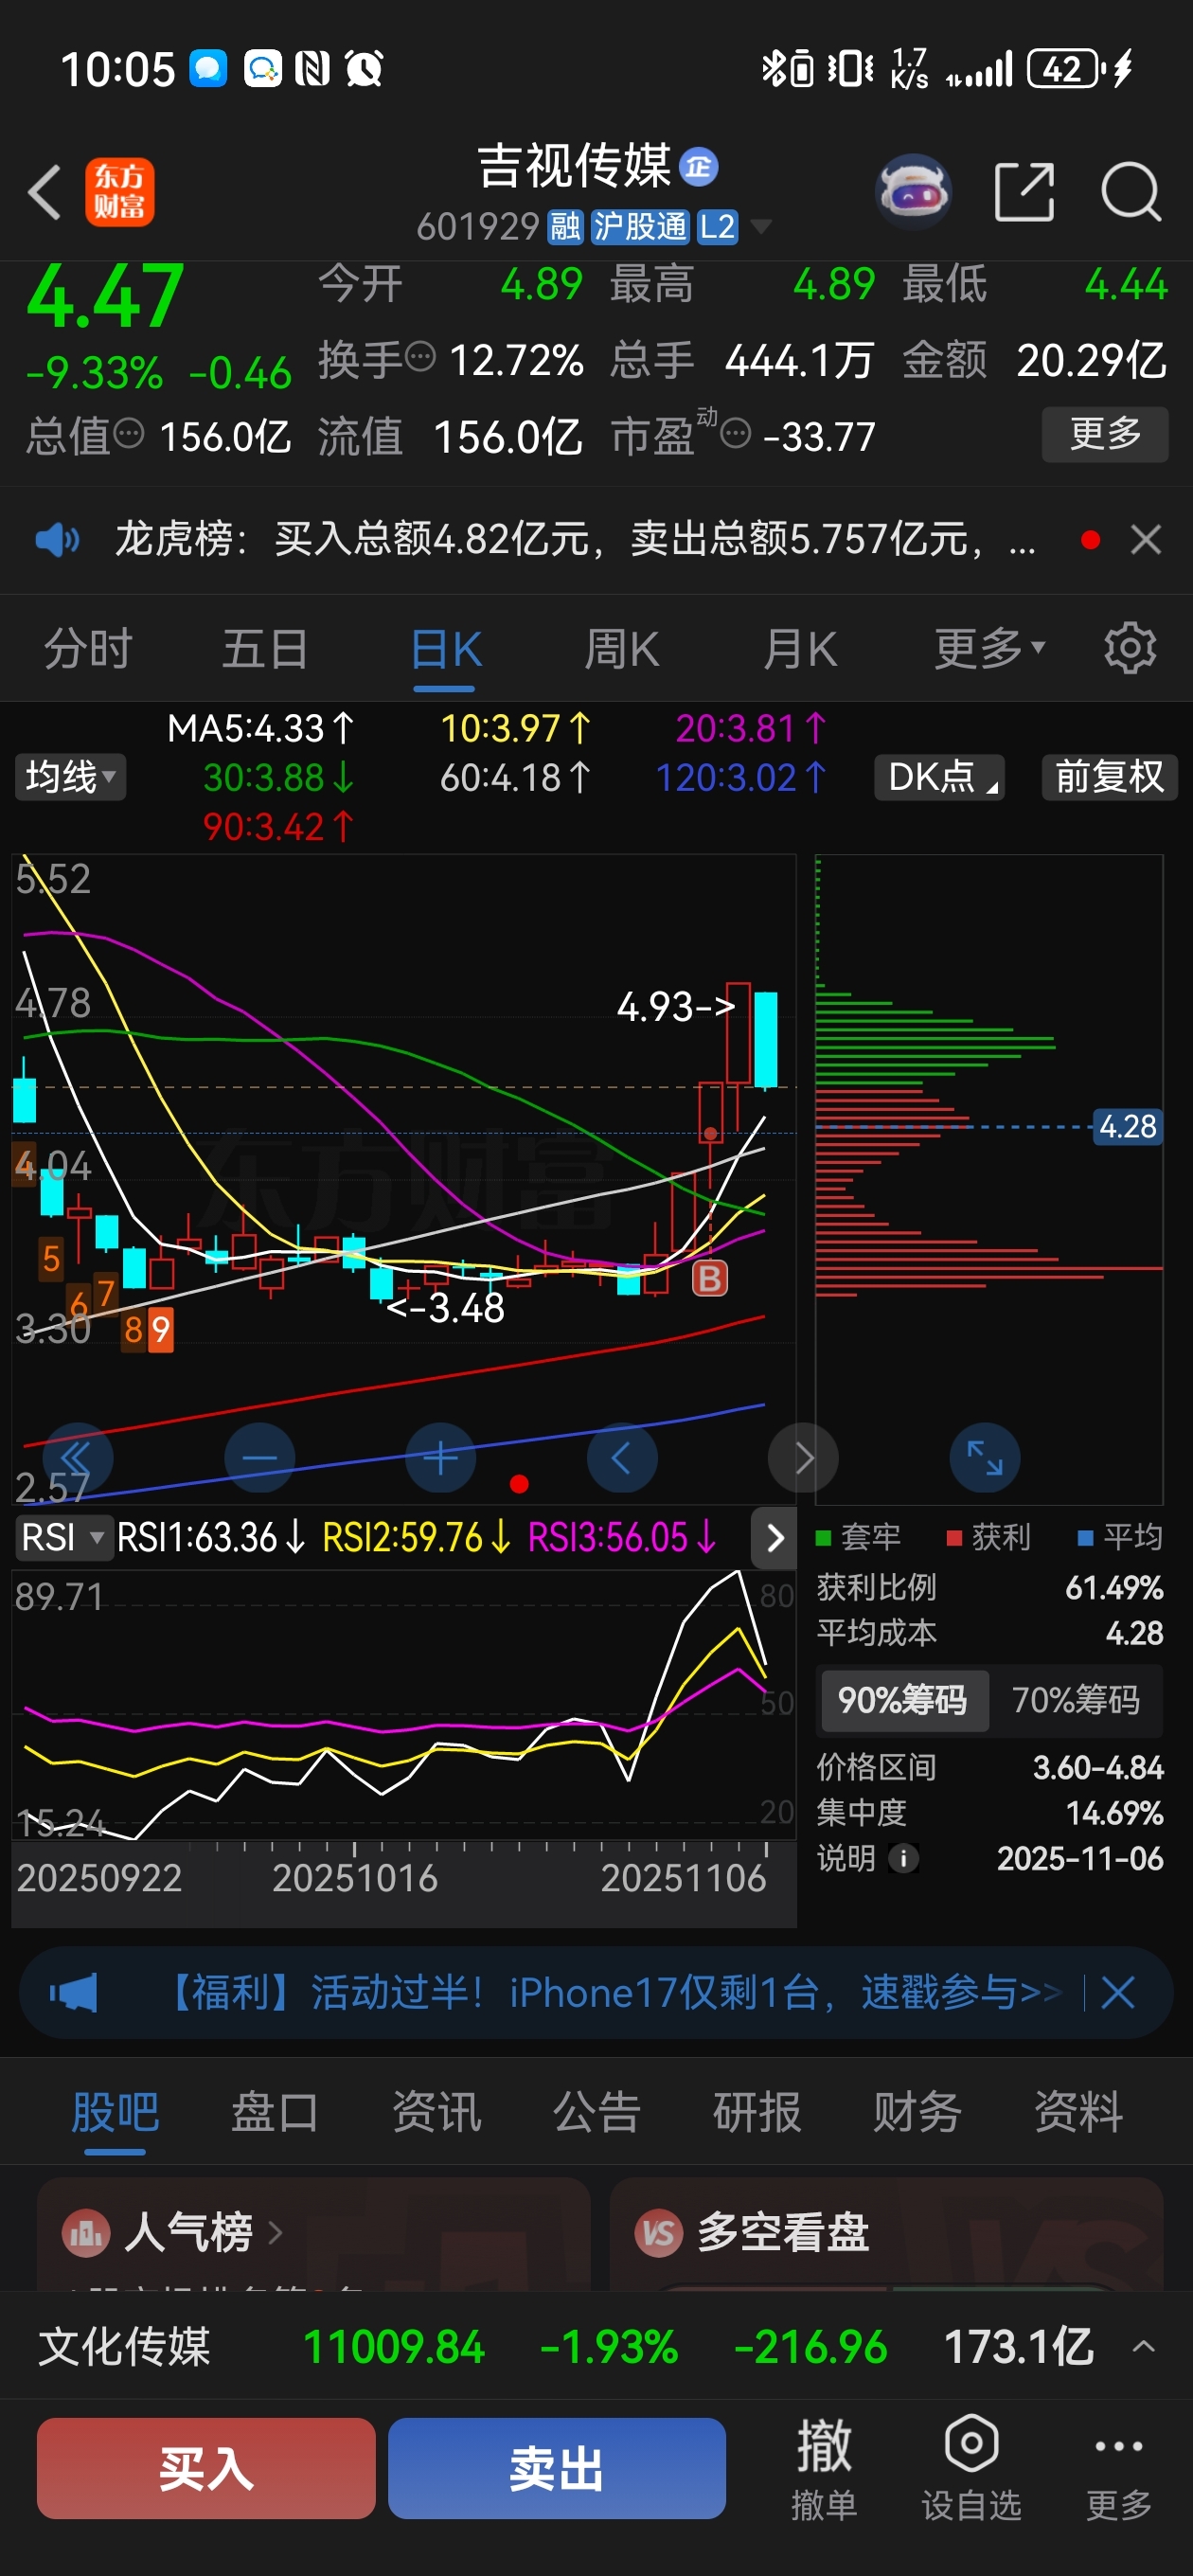Tap the 沪股通 tag
Image resolution: width=1193 pixels, height=2576 pixels.
(x=640, y=227)
